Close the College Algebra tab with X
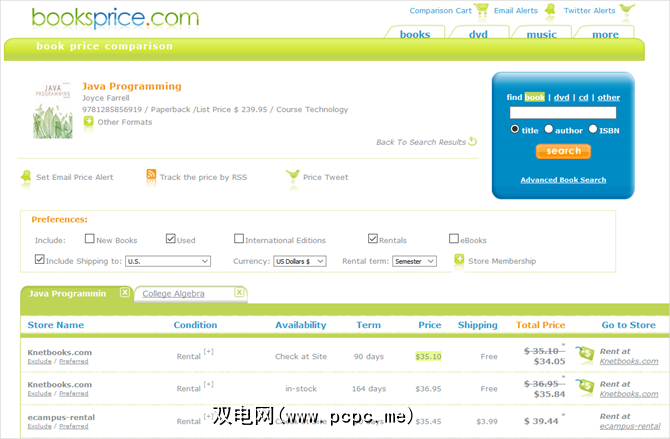The width and height of the screenshot is (670, 439). coord(239,292)
